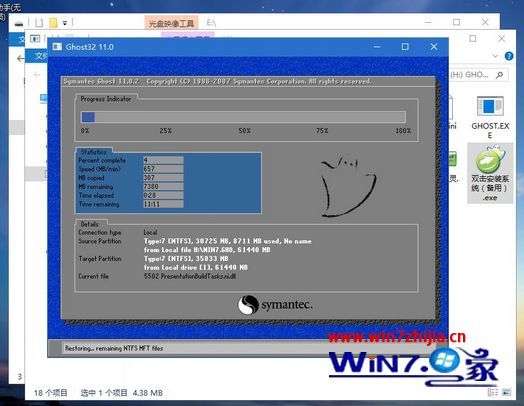The width and height of the screenshot is (524, 406).
Task: Switch to large icons view in status bar
Action: 507,392
